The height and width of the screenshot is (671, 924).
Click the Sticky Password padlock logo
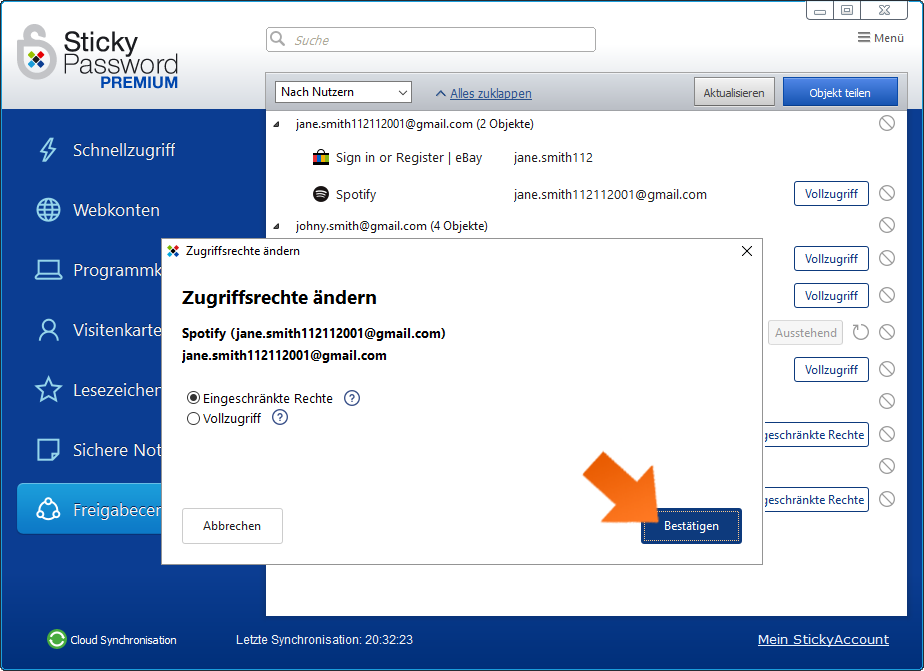tap(36, 52)
